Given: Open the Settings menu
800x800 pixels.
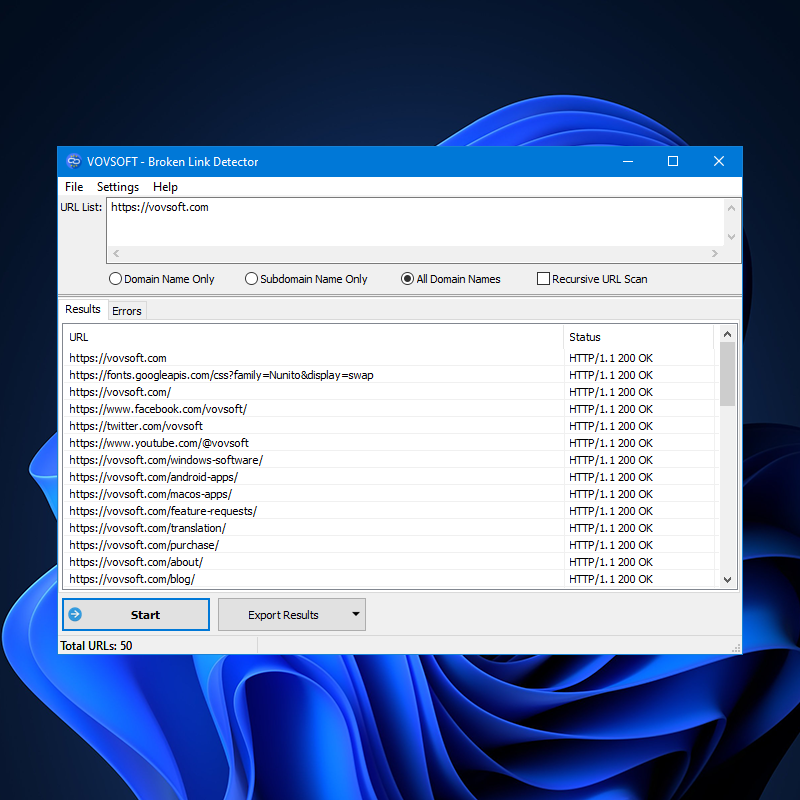Looking at the screenshot, I should coord(118,187).
